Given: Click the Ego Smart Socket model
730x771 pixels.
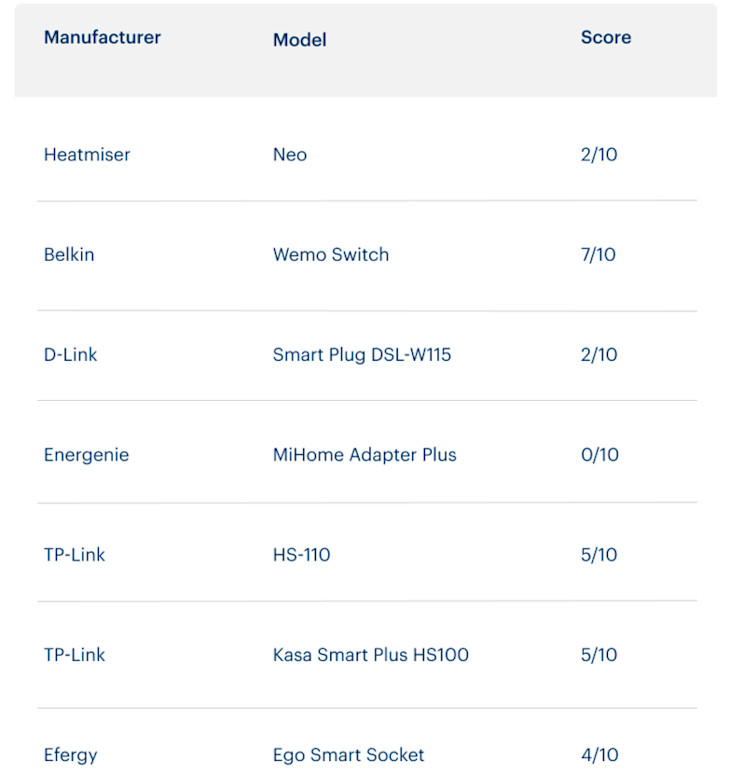Looking at the screenshot, I should tap(349, 755).
